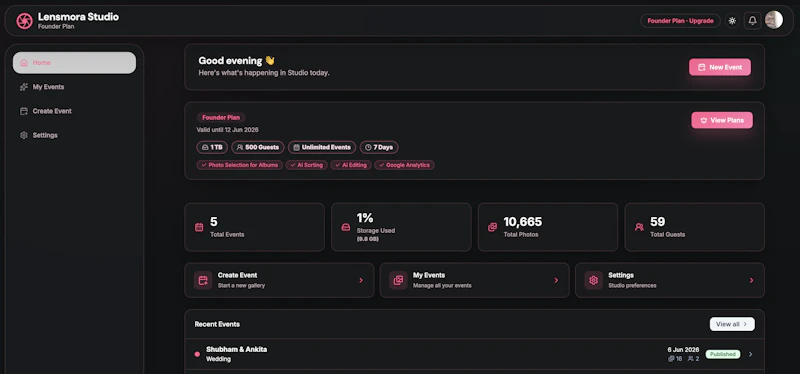Viewport: 800px width, 374px height.
Task: Click the Home house icon in sidebar
Action: (23, 63)
